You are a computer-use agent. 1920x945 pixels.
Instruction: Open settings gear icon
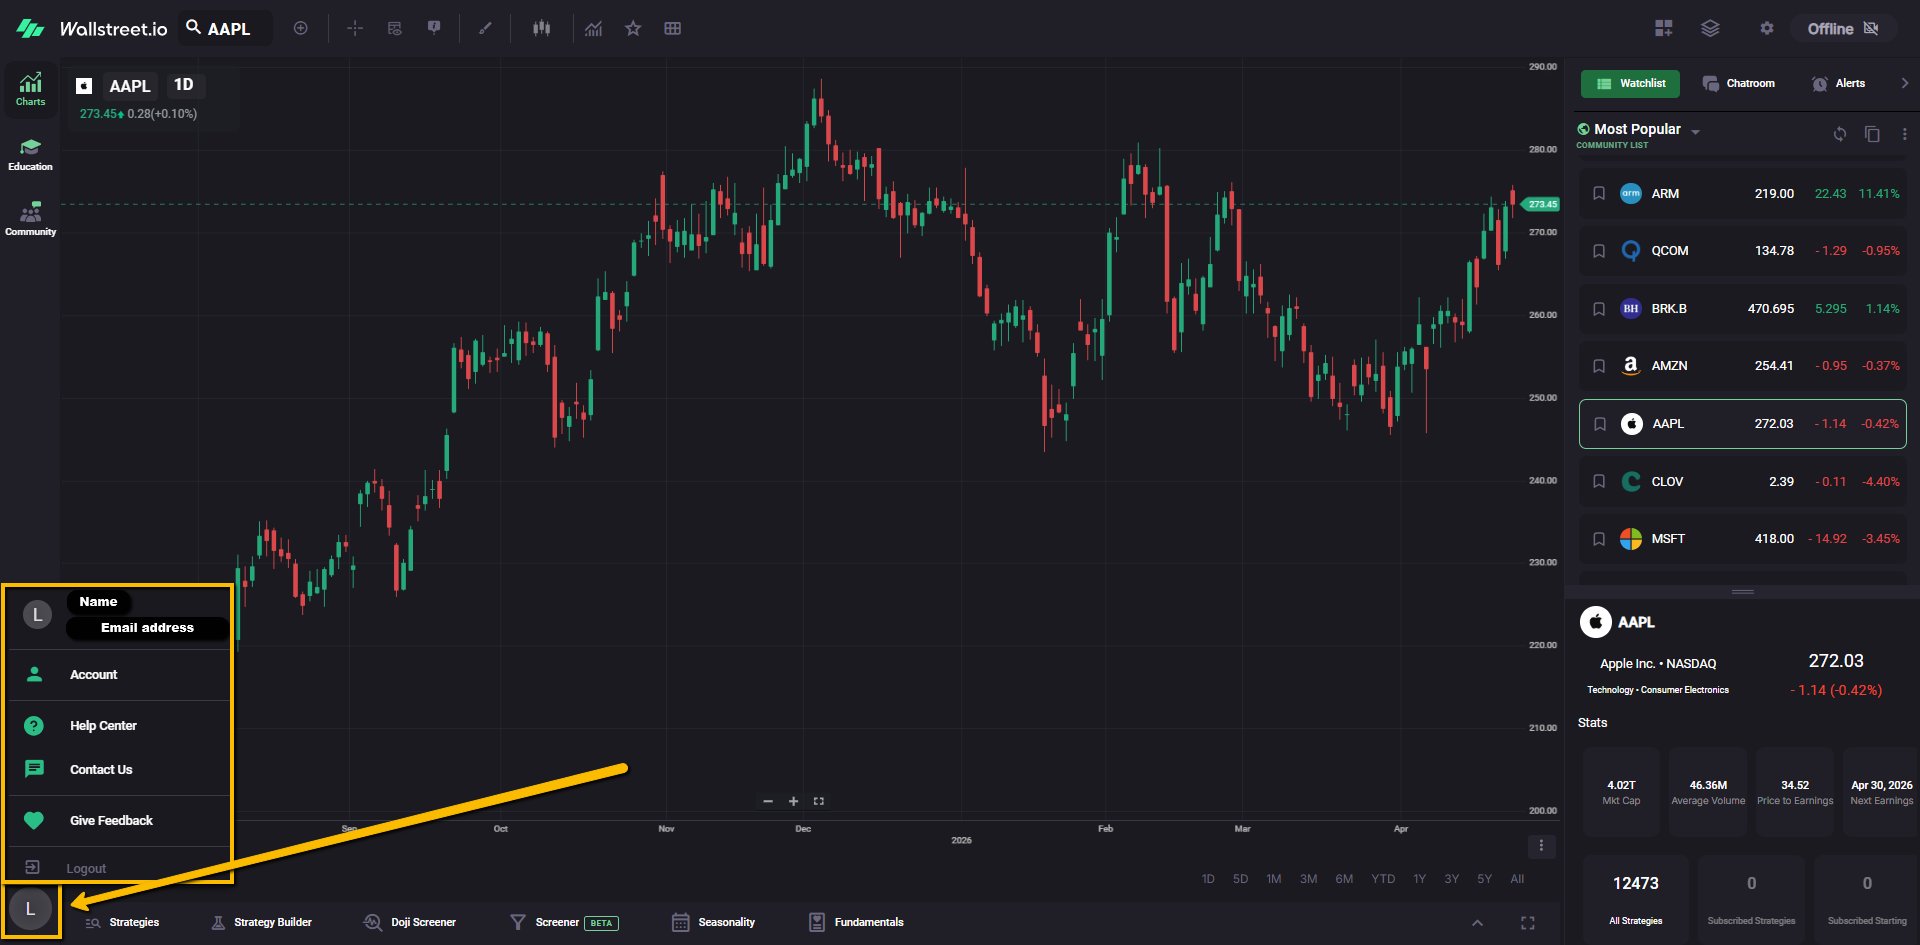1767,29
